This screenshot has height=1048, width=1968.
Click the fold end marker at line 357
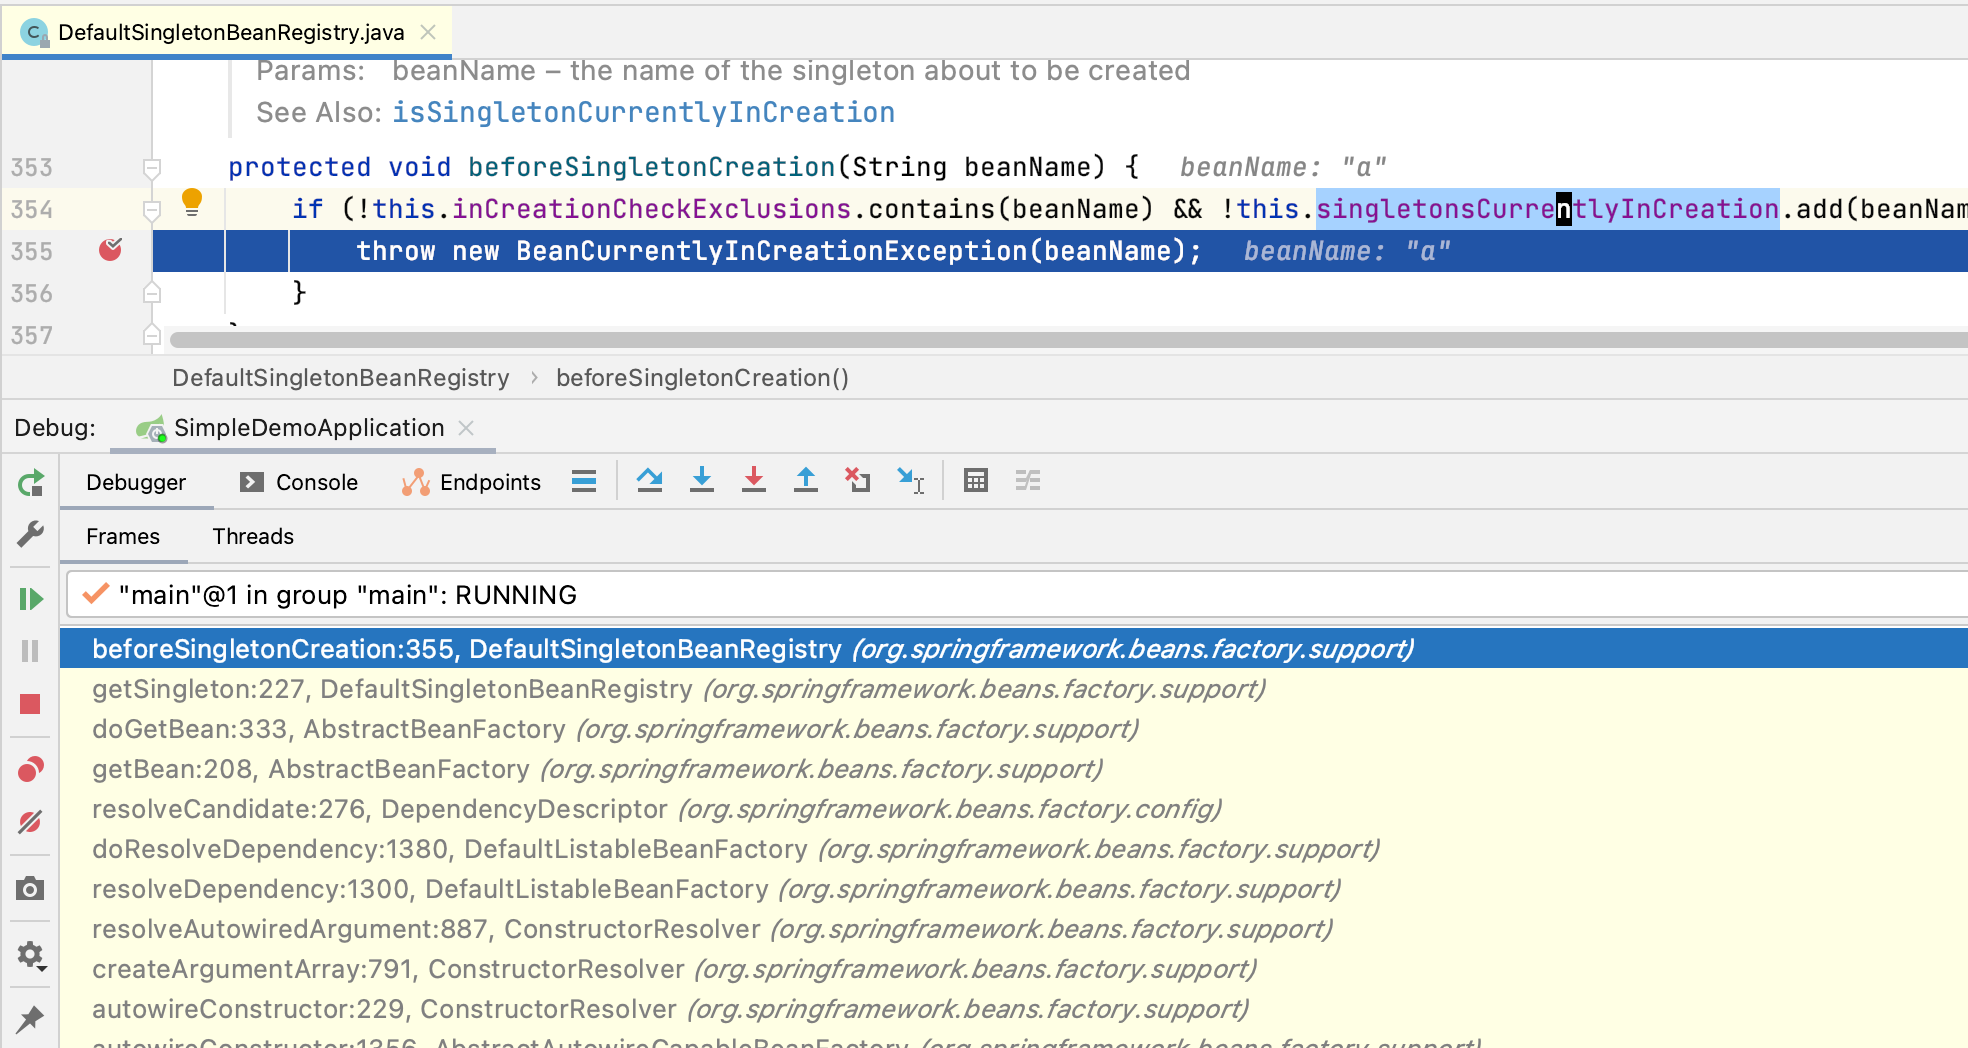click(x=152, y=335)
